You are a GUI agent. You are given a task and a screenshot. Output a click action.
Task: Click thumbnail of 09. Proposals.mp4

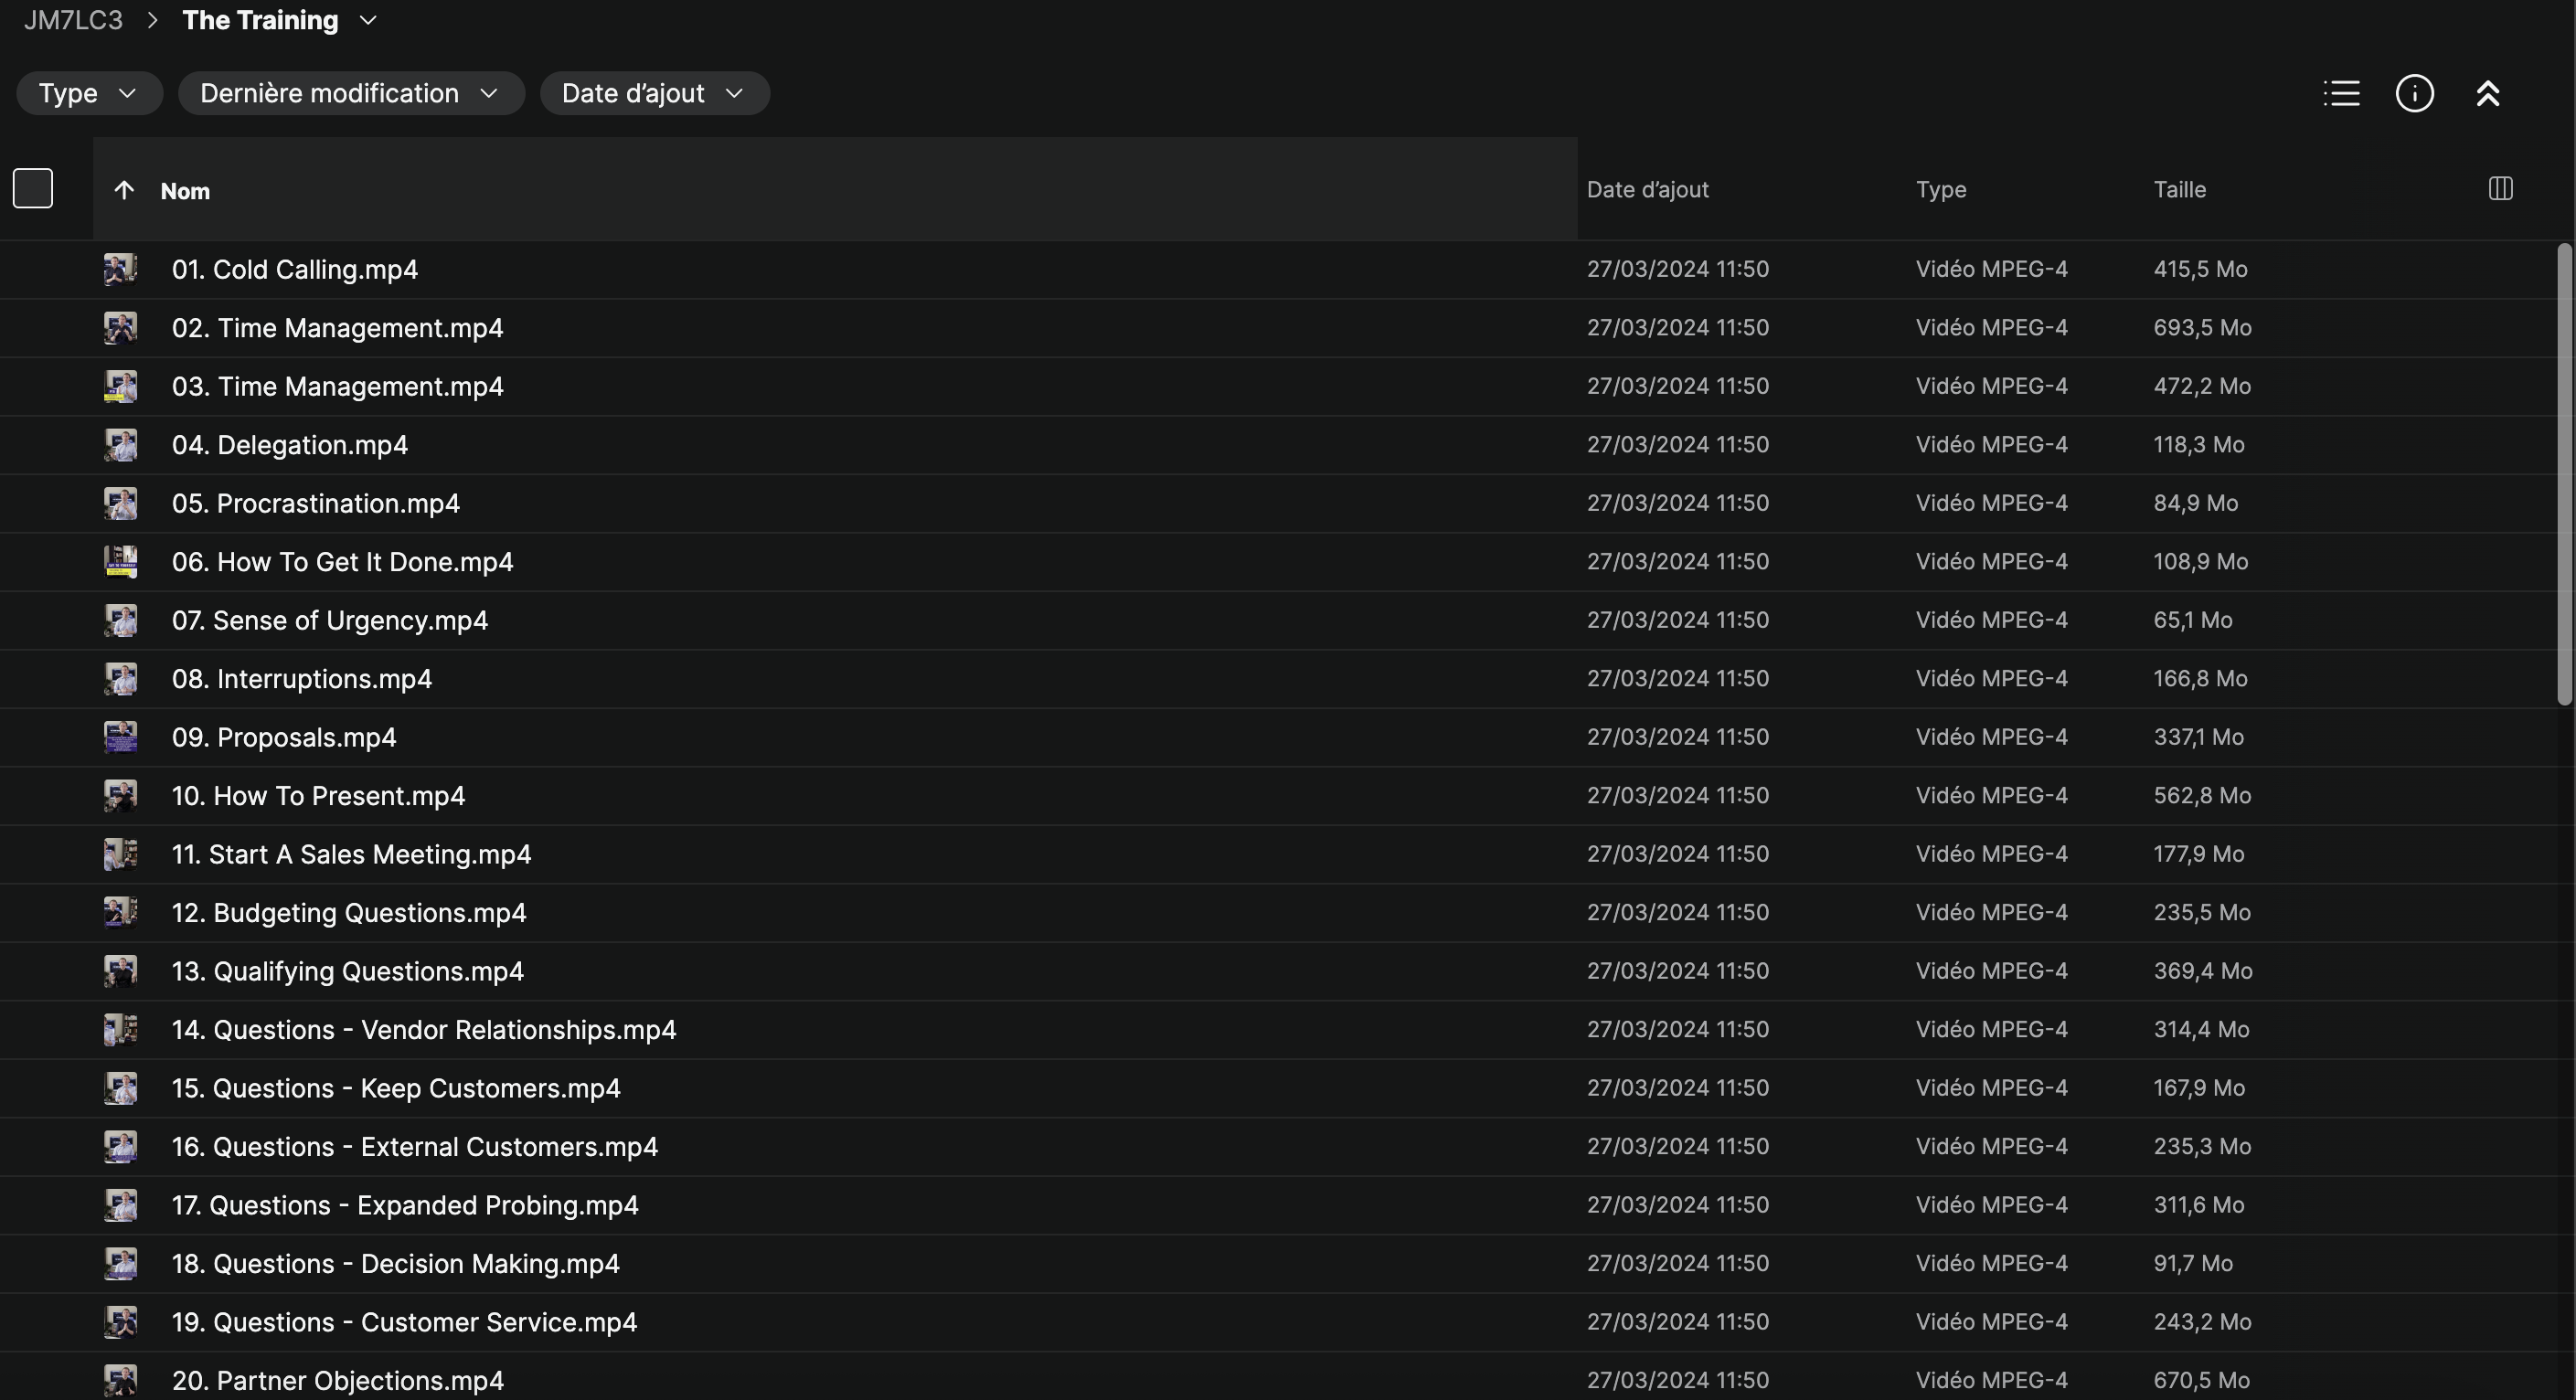(120, 737)
